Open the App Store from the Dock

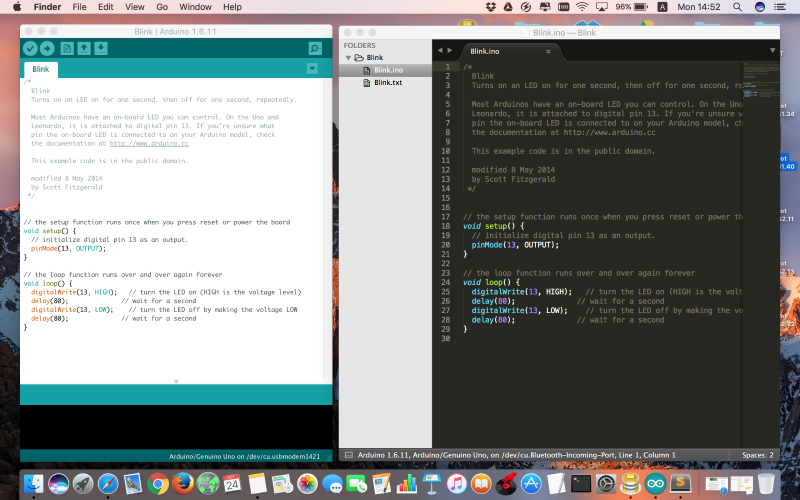click(x=531, y=483)
